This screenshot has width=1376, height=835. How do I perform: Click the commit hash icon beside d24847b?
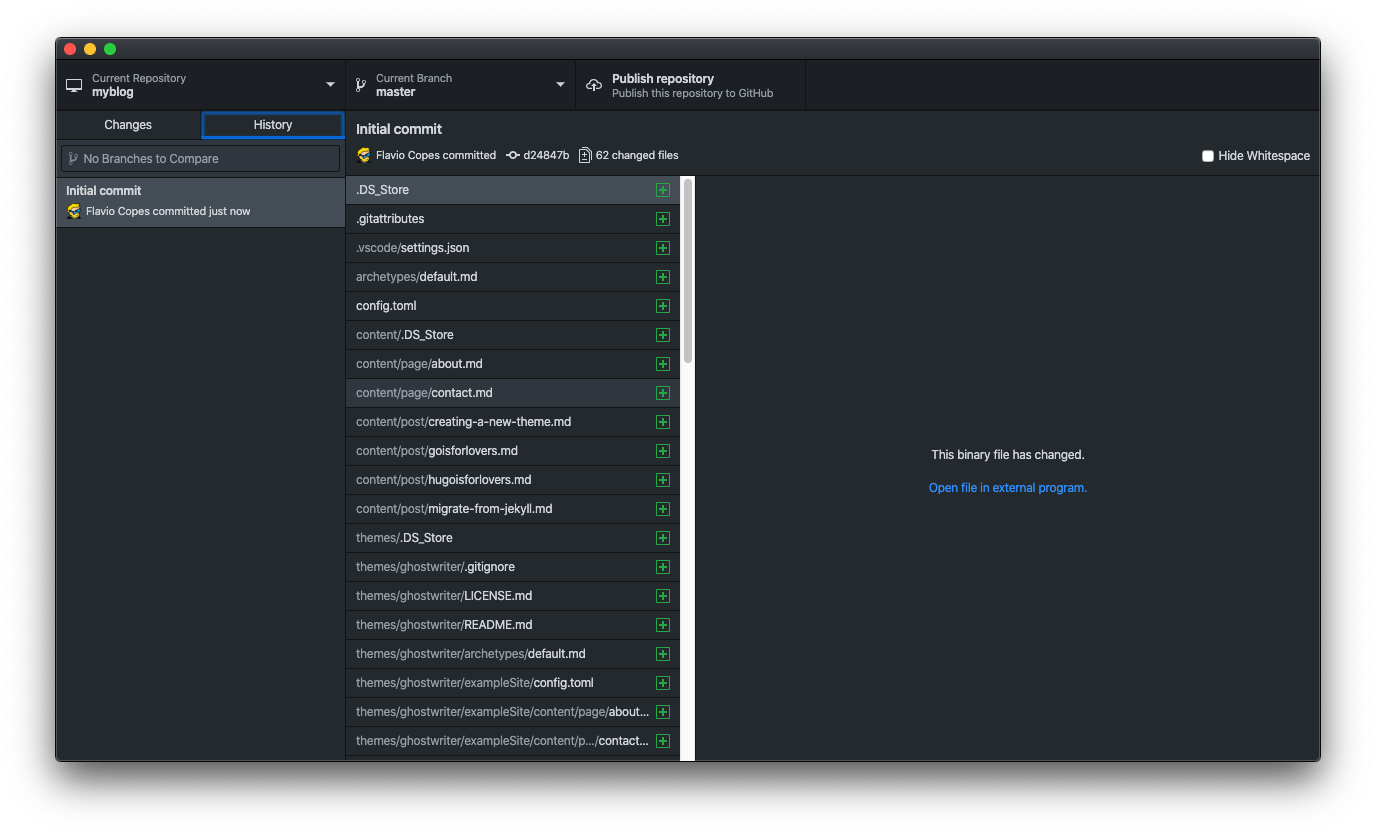coord(513,155)
